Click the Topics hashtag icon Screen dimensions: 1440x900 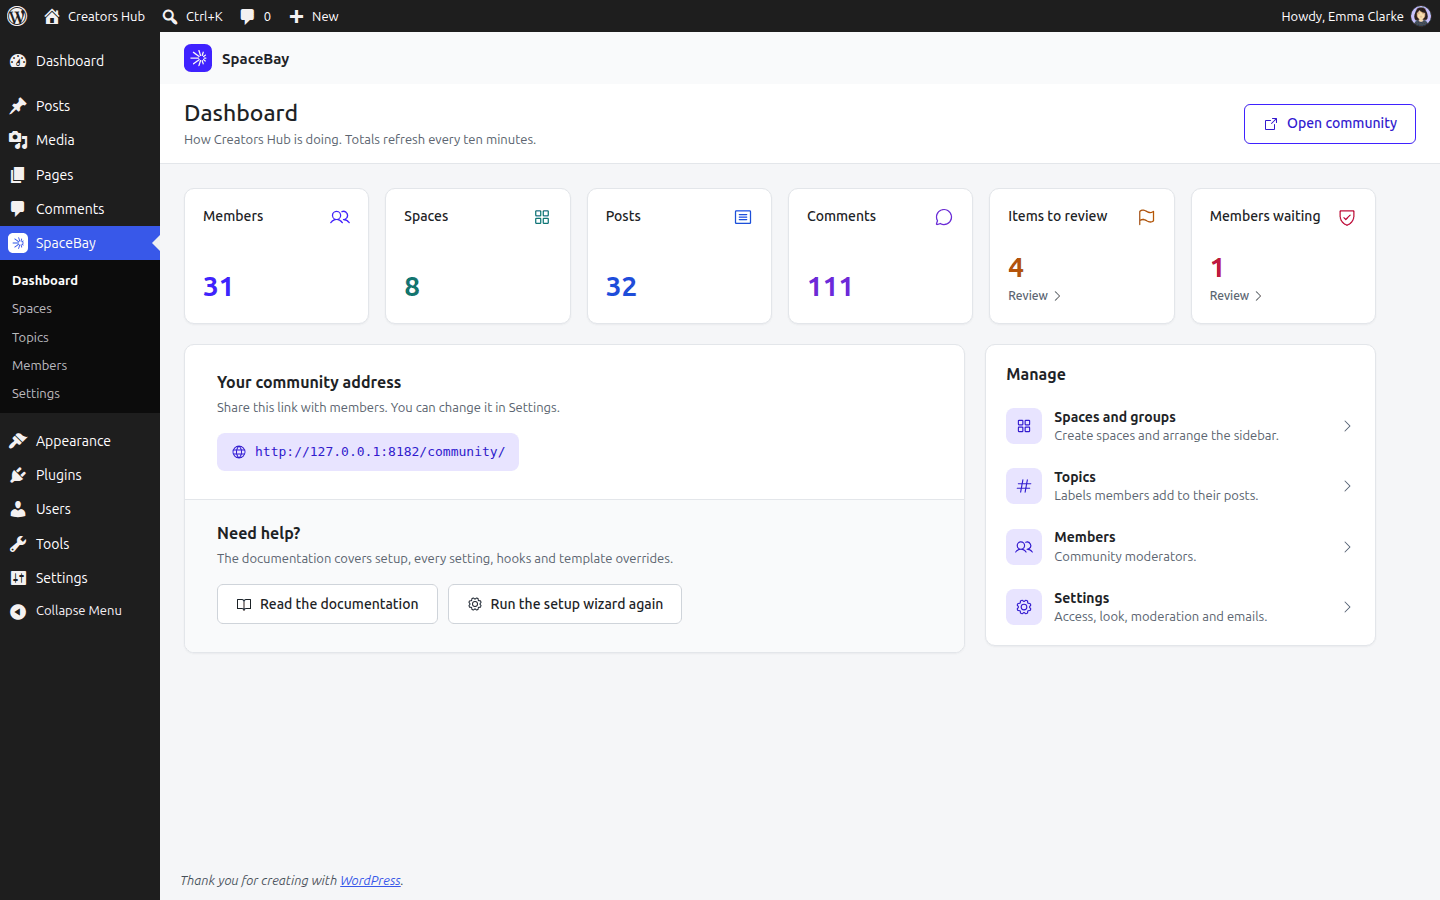1024,486
